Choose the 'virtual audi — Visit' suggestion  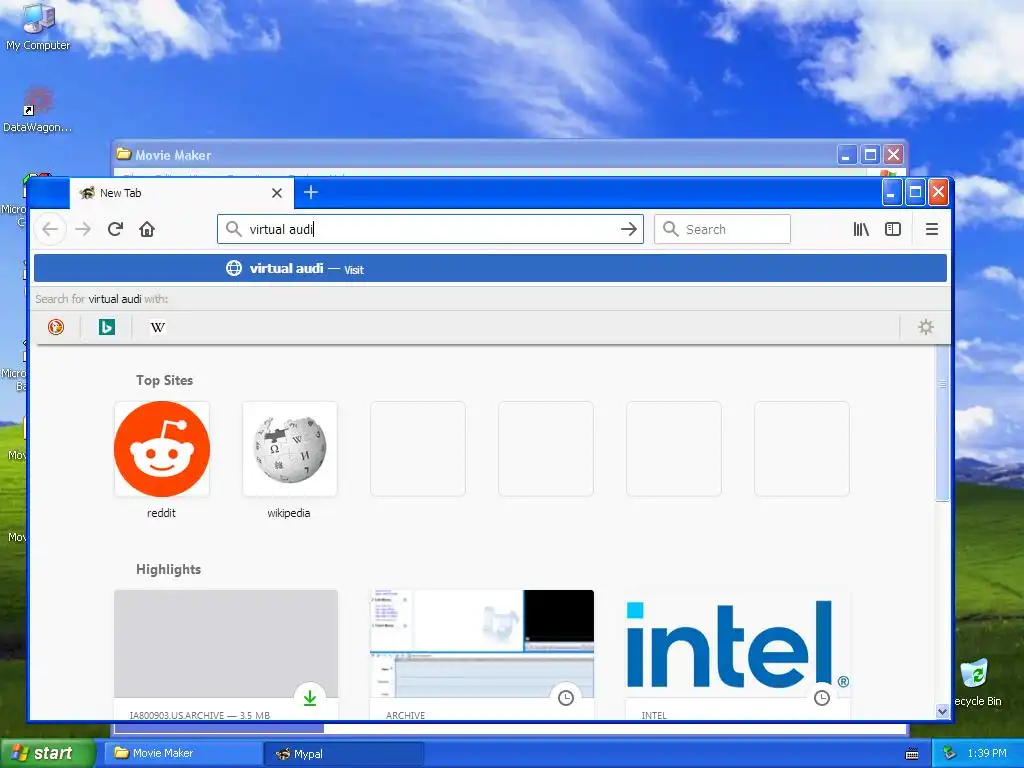[x=490, y=268]
